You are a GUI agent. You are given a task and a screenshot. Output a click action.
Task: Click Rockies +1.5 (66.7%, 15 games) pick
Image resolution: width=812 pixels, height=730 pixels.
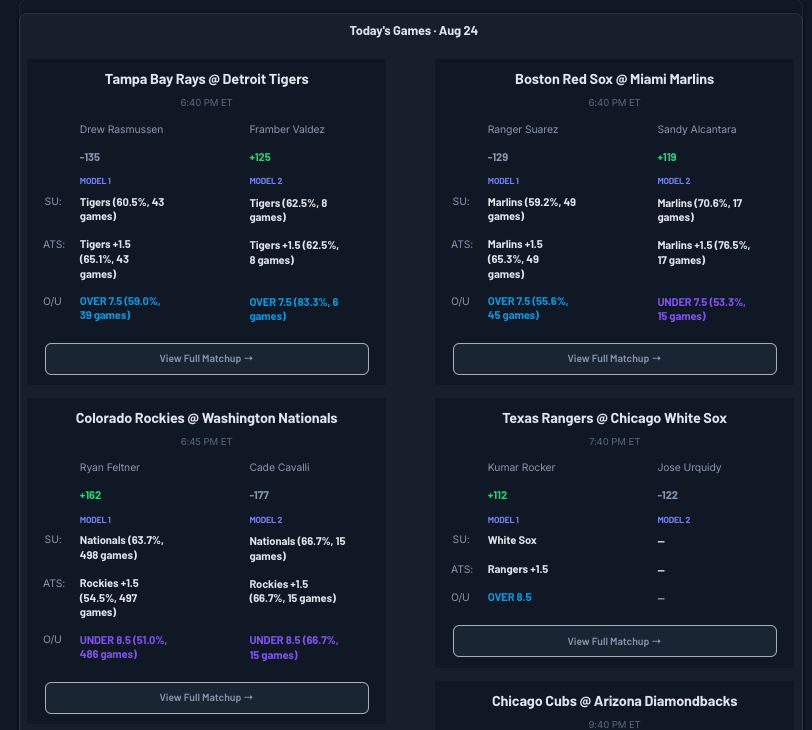pos(293,591)
